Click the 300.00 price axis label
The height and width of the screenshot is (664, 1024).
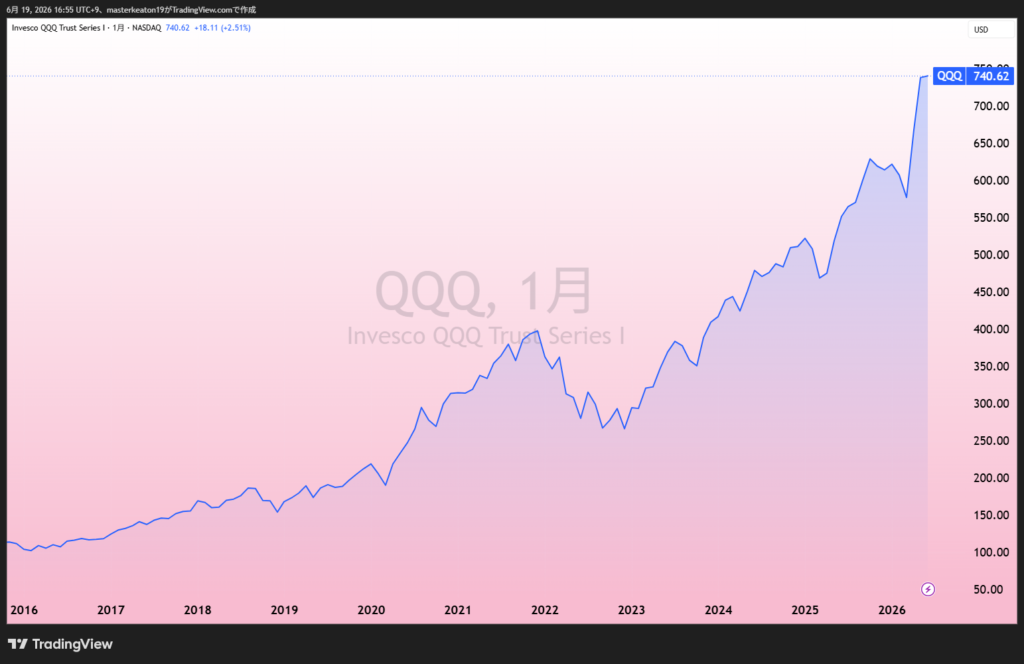[991, 403]
